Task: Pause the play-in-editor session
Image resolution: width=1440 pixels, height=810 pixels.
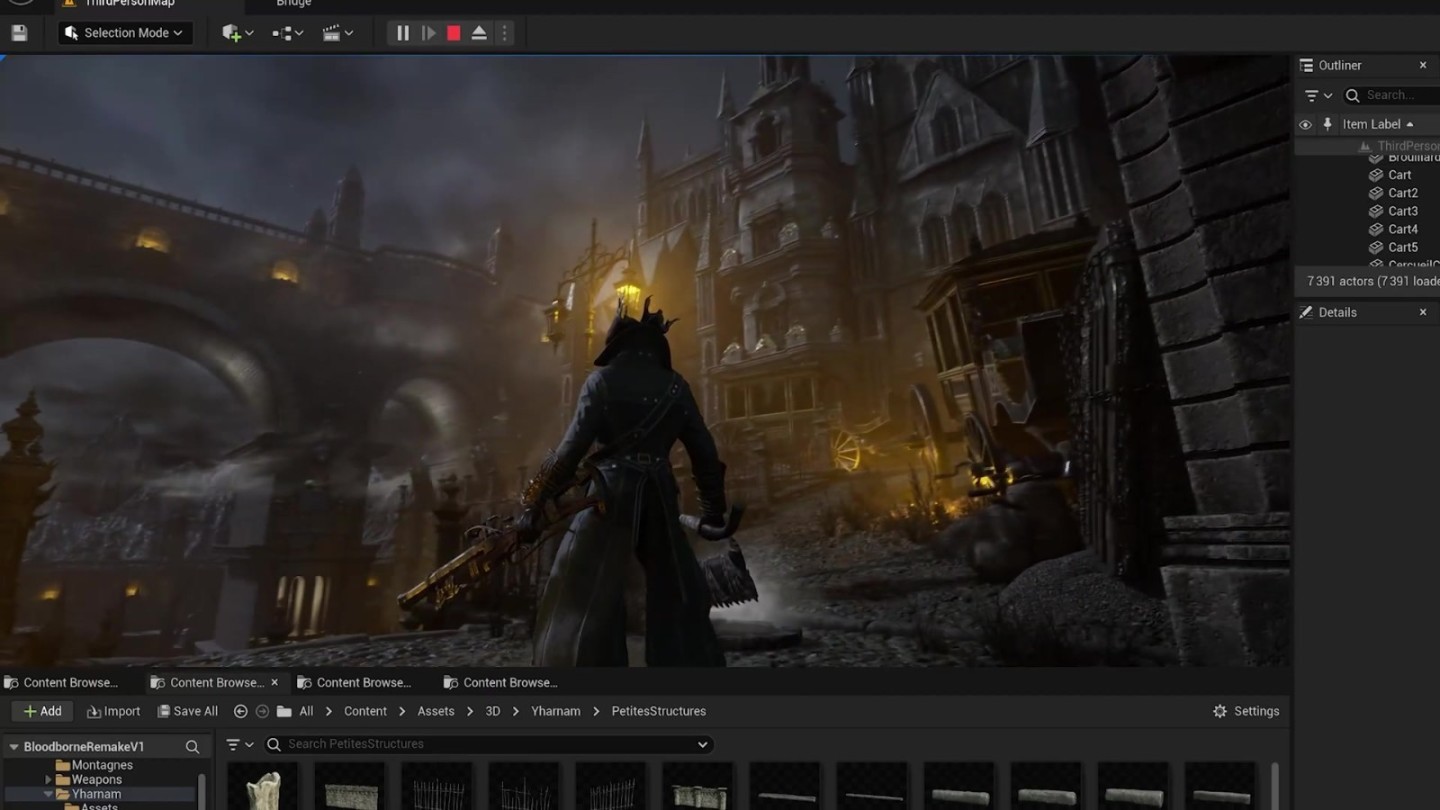Action: [x=403, y=33]
